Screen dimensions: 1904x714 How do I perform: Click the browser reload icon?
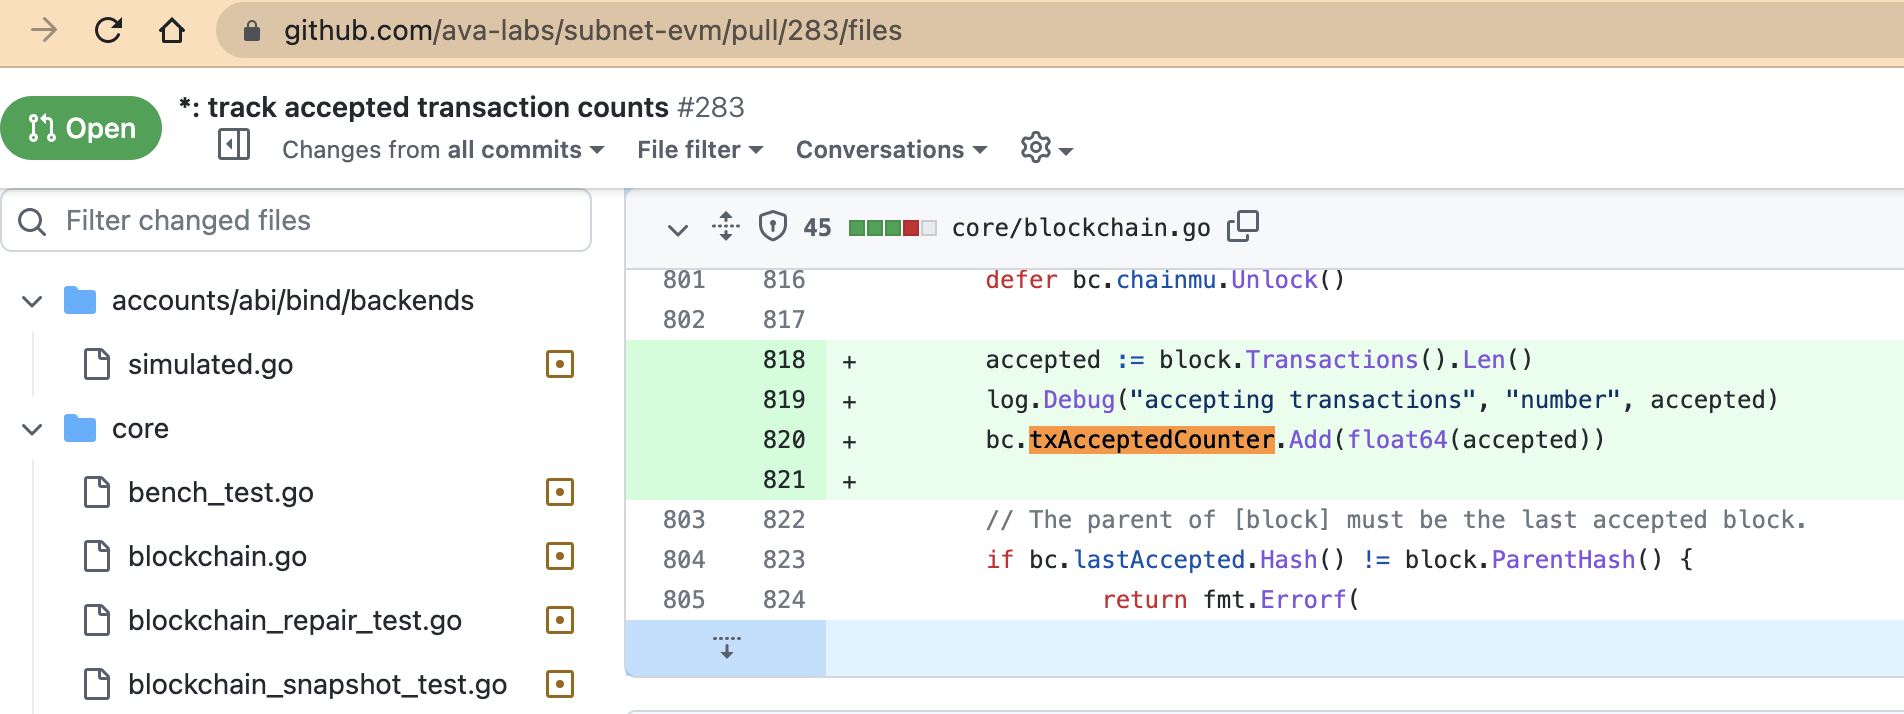tap(108, 31)
